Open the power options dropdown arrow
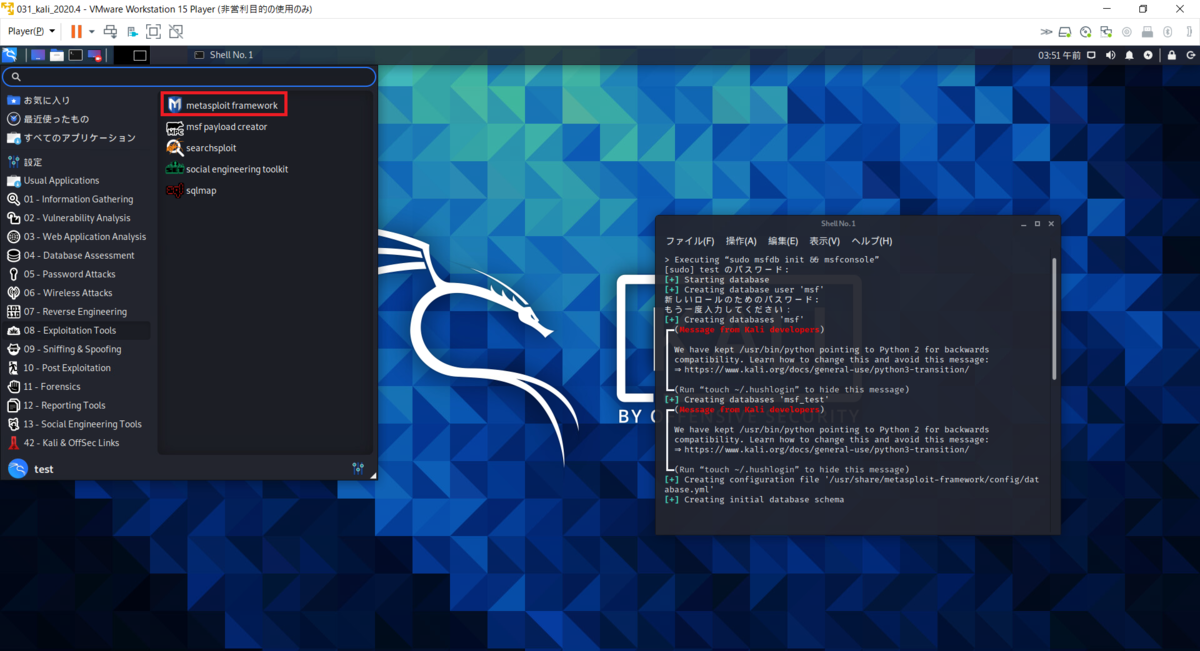The width and height of the screenshot is (1200, 651). tap(91, 32)
